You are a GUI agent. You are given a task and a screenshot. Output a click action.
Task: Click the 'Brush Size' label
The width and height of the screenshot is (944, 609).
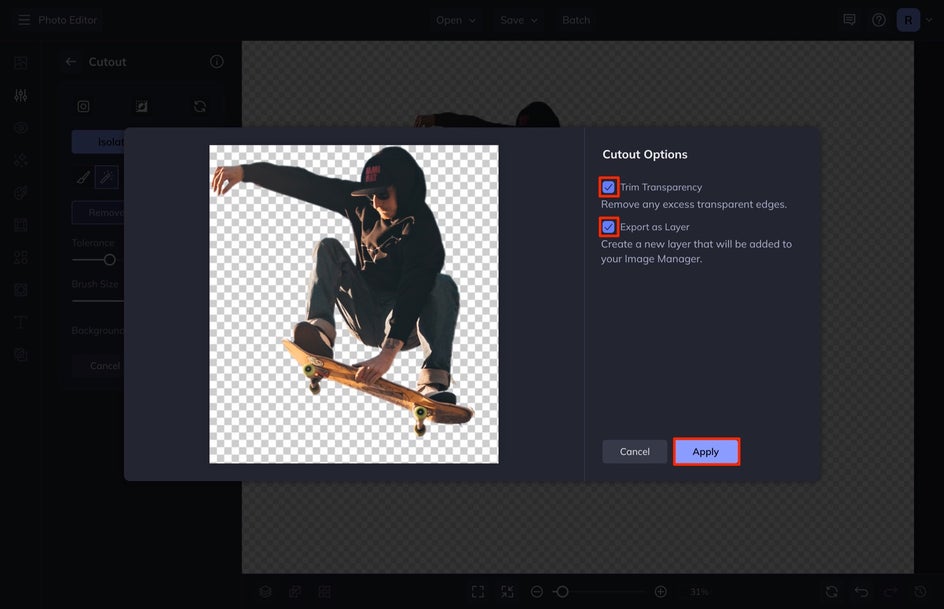[95, 283]
